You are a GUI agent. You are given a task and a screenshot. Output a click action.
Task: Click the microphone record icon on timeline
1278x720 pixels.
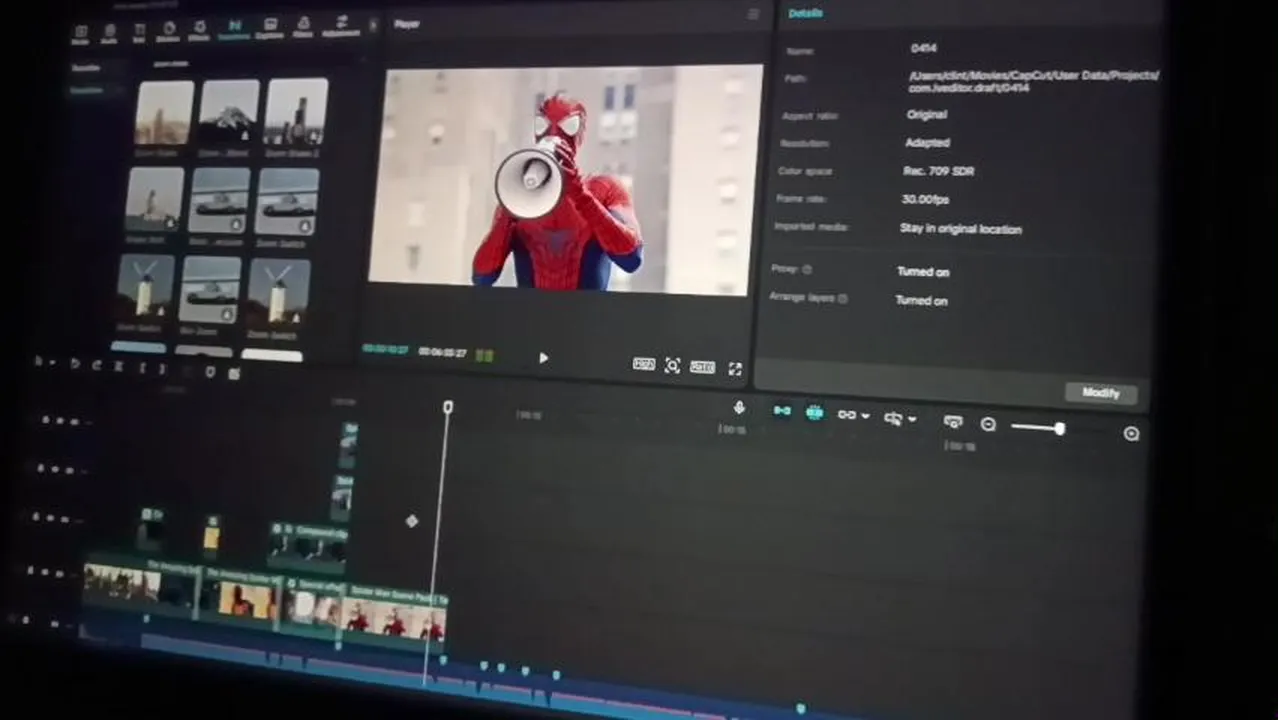tap(739, 408)
